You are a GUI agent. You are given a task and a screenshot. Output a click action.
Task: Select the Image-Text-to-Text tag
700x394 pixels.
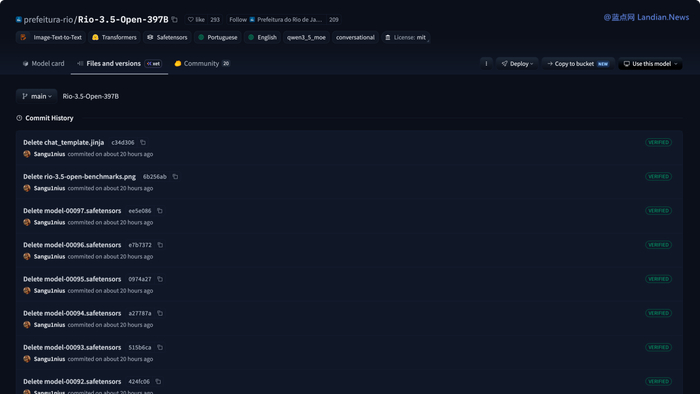pos(51,37)
